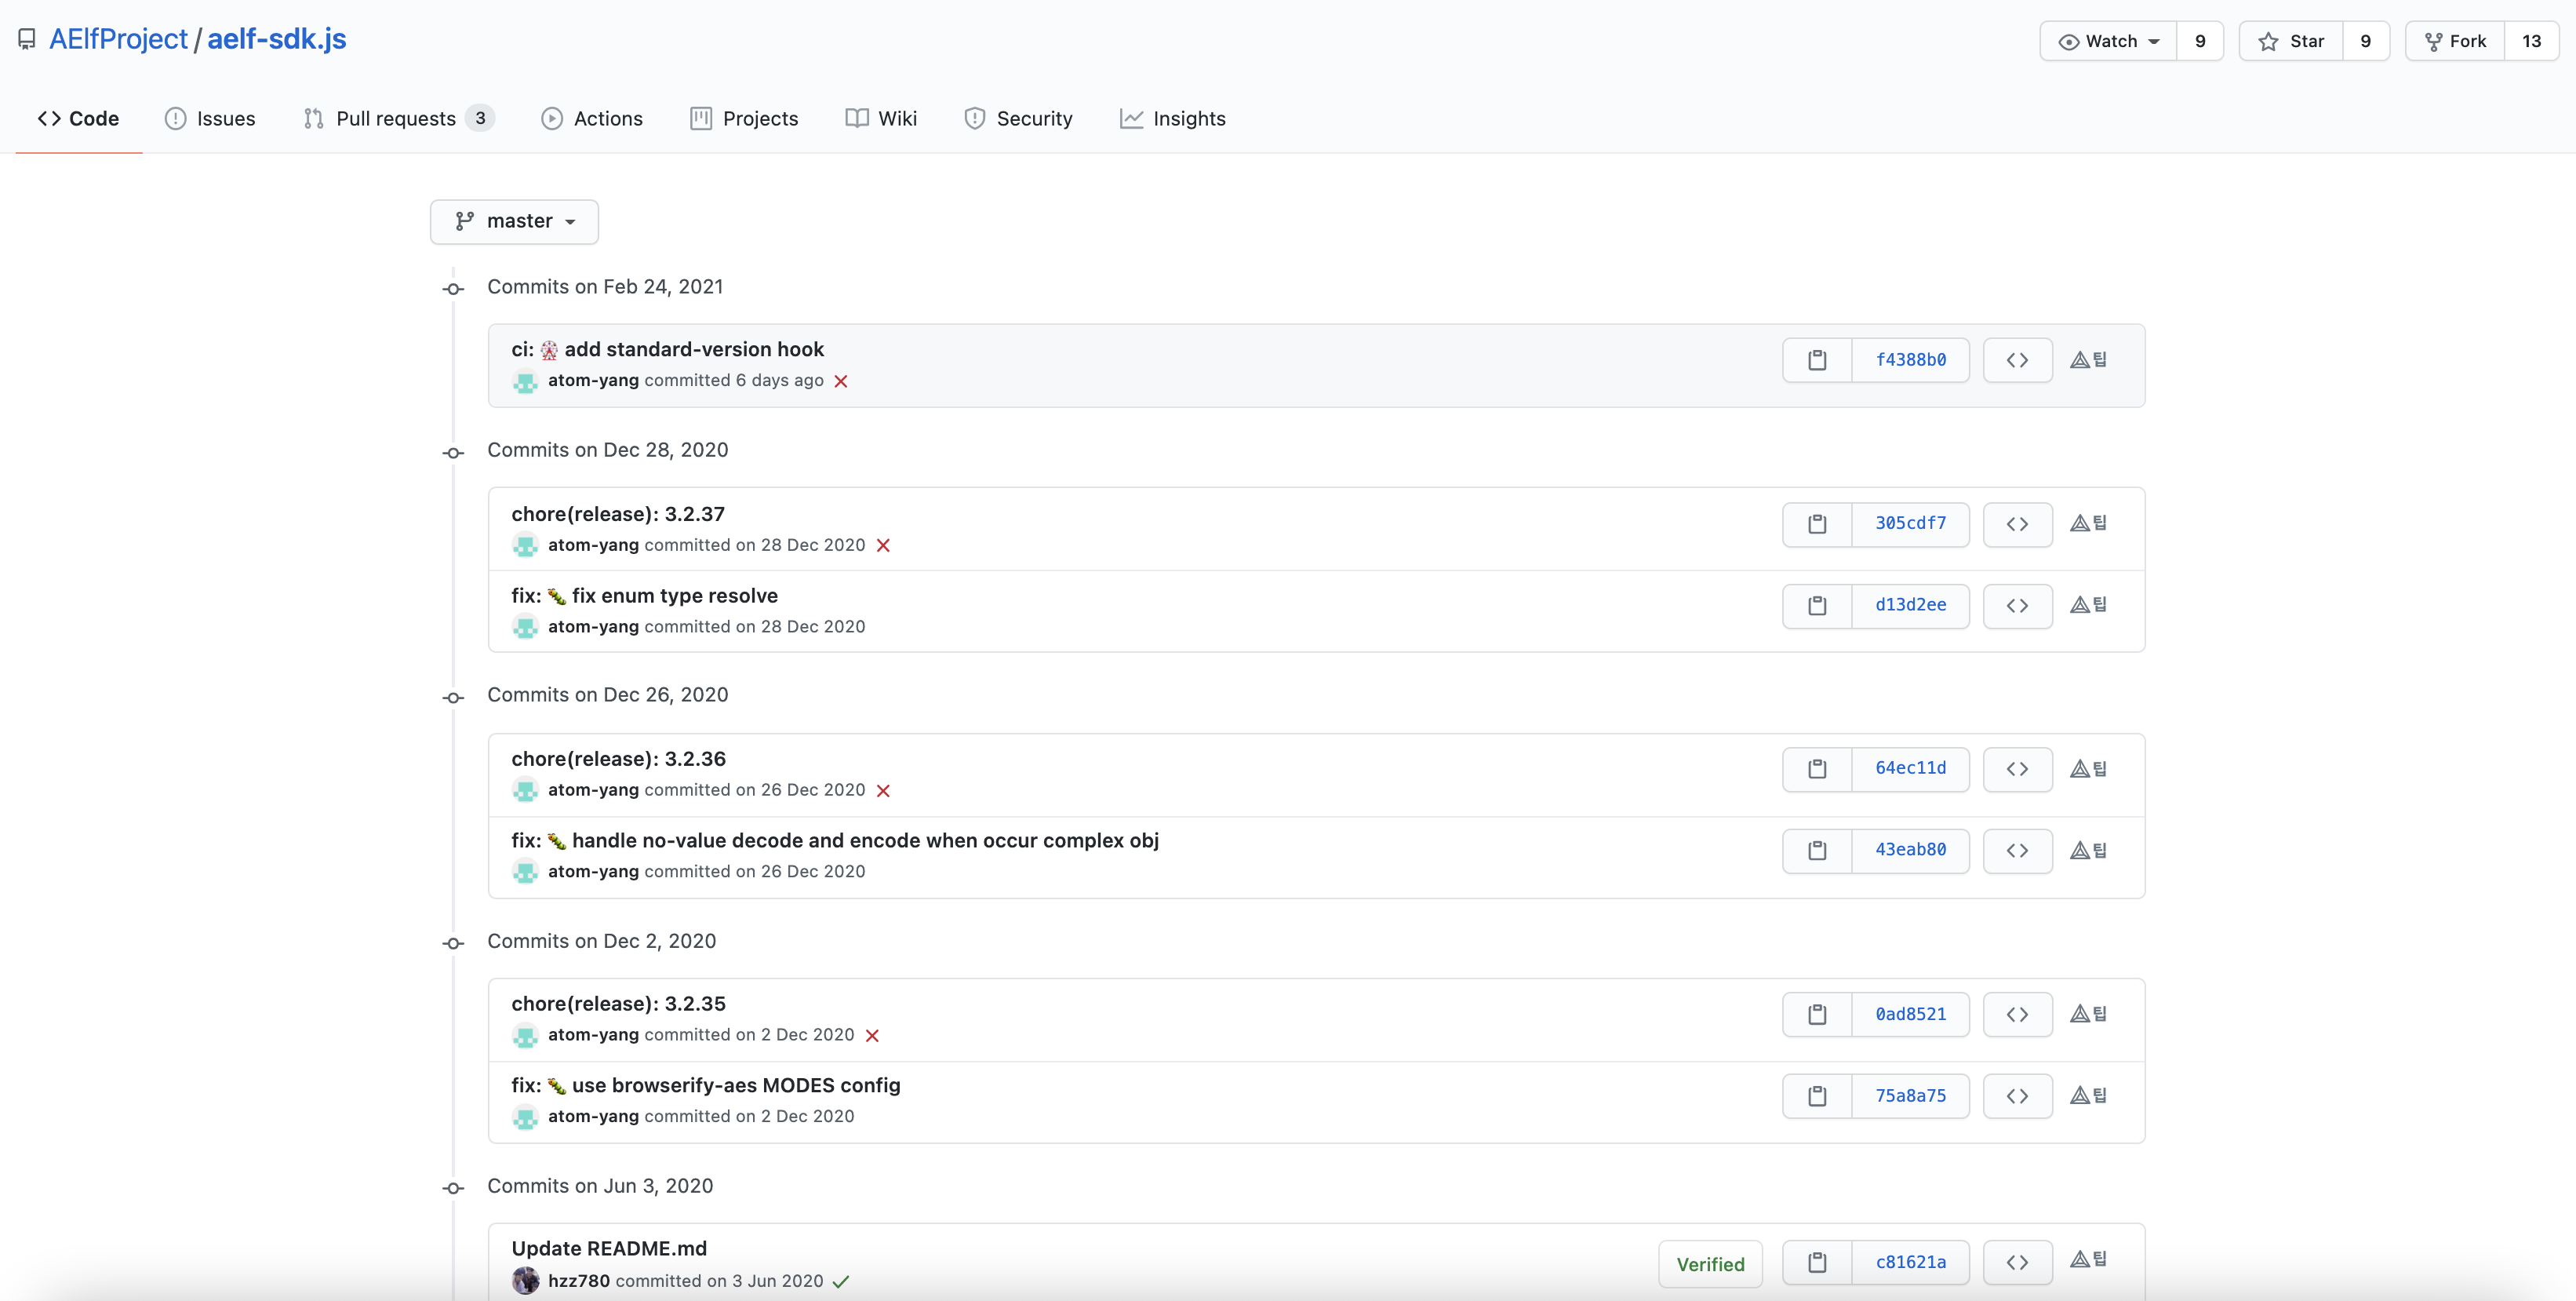Open commit 64ec11d hash link

(1910, 769)
